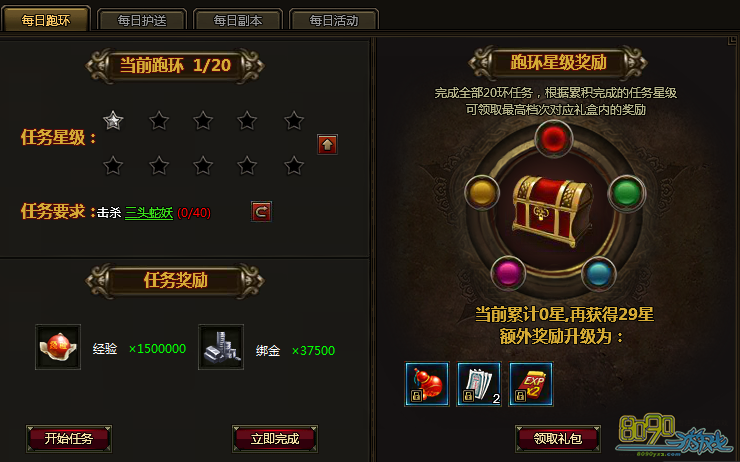Select the yellow gem orb
Viewport: 740px width, 462px height.
[482, 193]
